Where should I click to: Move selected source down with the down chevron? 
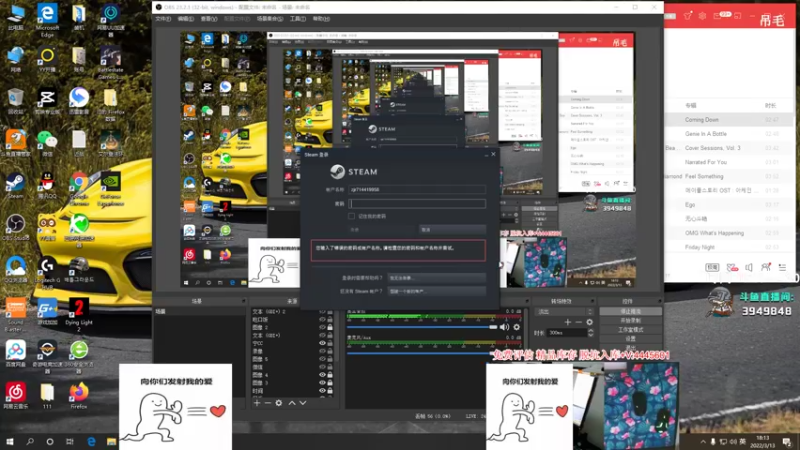point(303,403)
